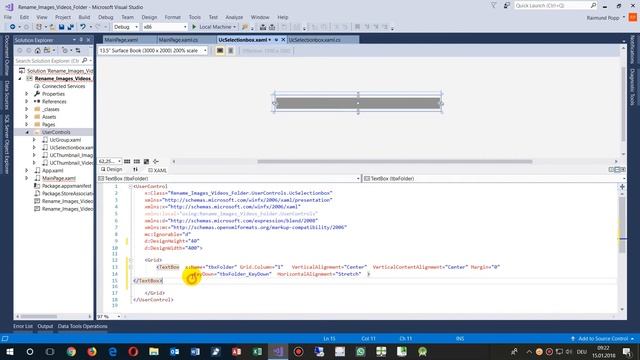This screenshot has height=360, width=640.
Task: Open the Build menu
Action: (84, 17)
